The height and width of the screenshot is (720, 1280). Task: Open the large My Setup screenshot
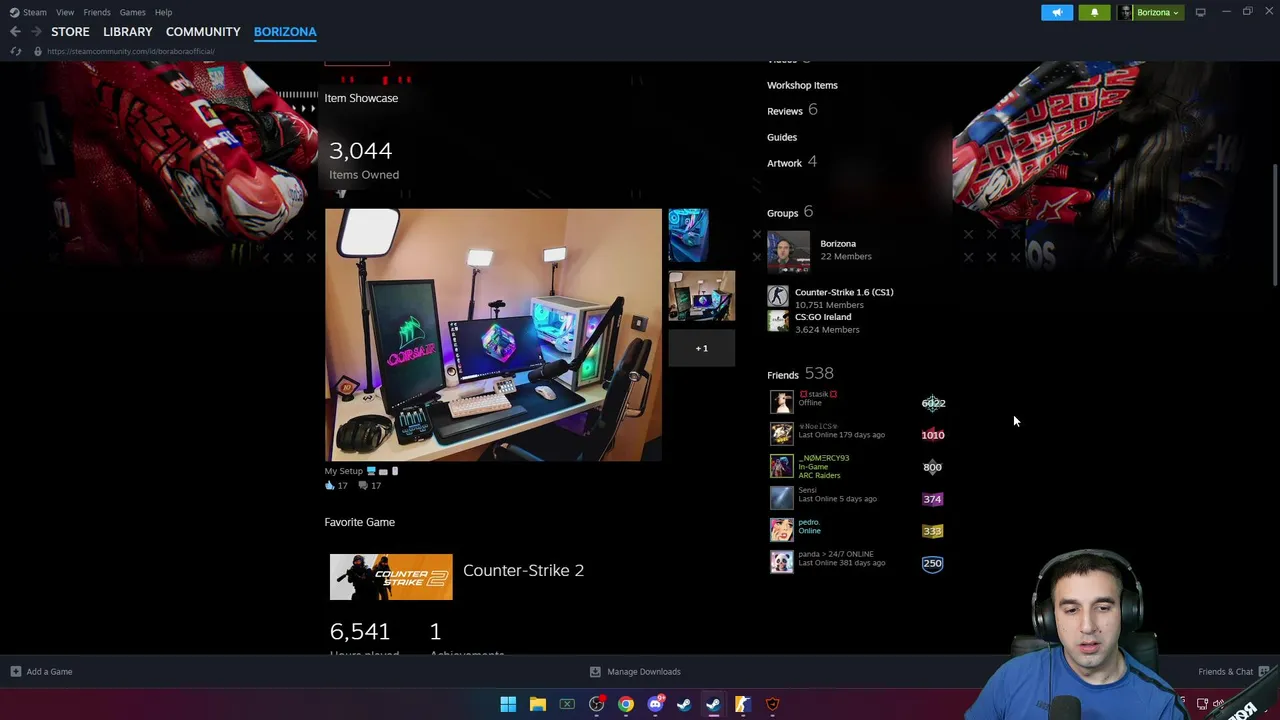pos(493,335)
